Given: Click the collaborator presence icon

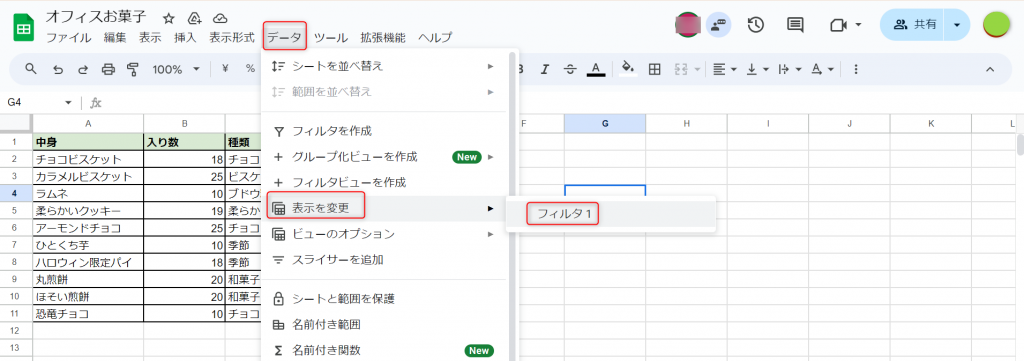Looking at the screenshot, I should pyautogui.click(x=718, y=25).
